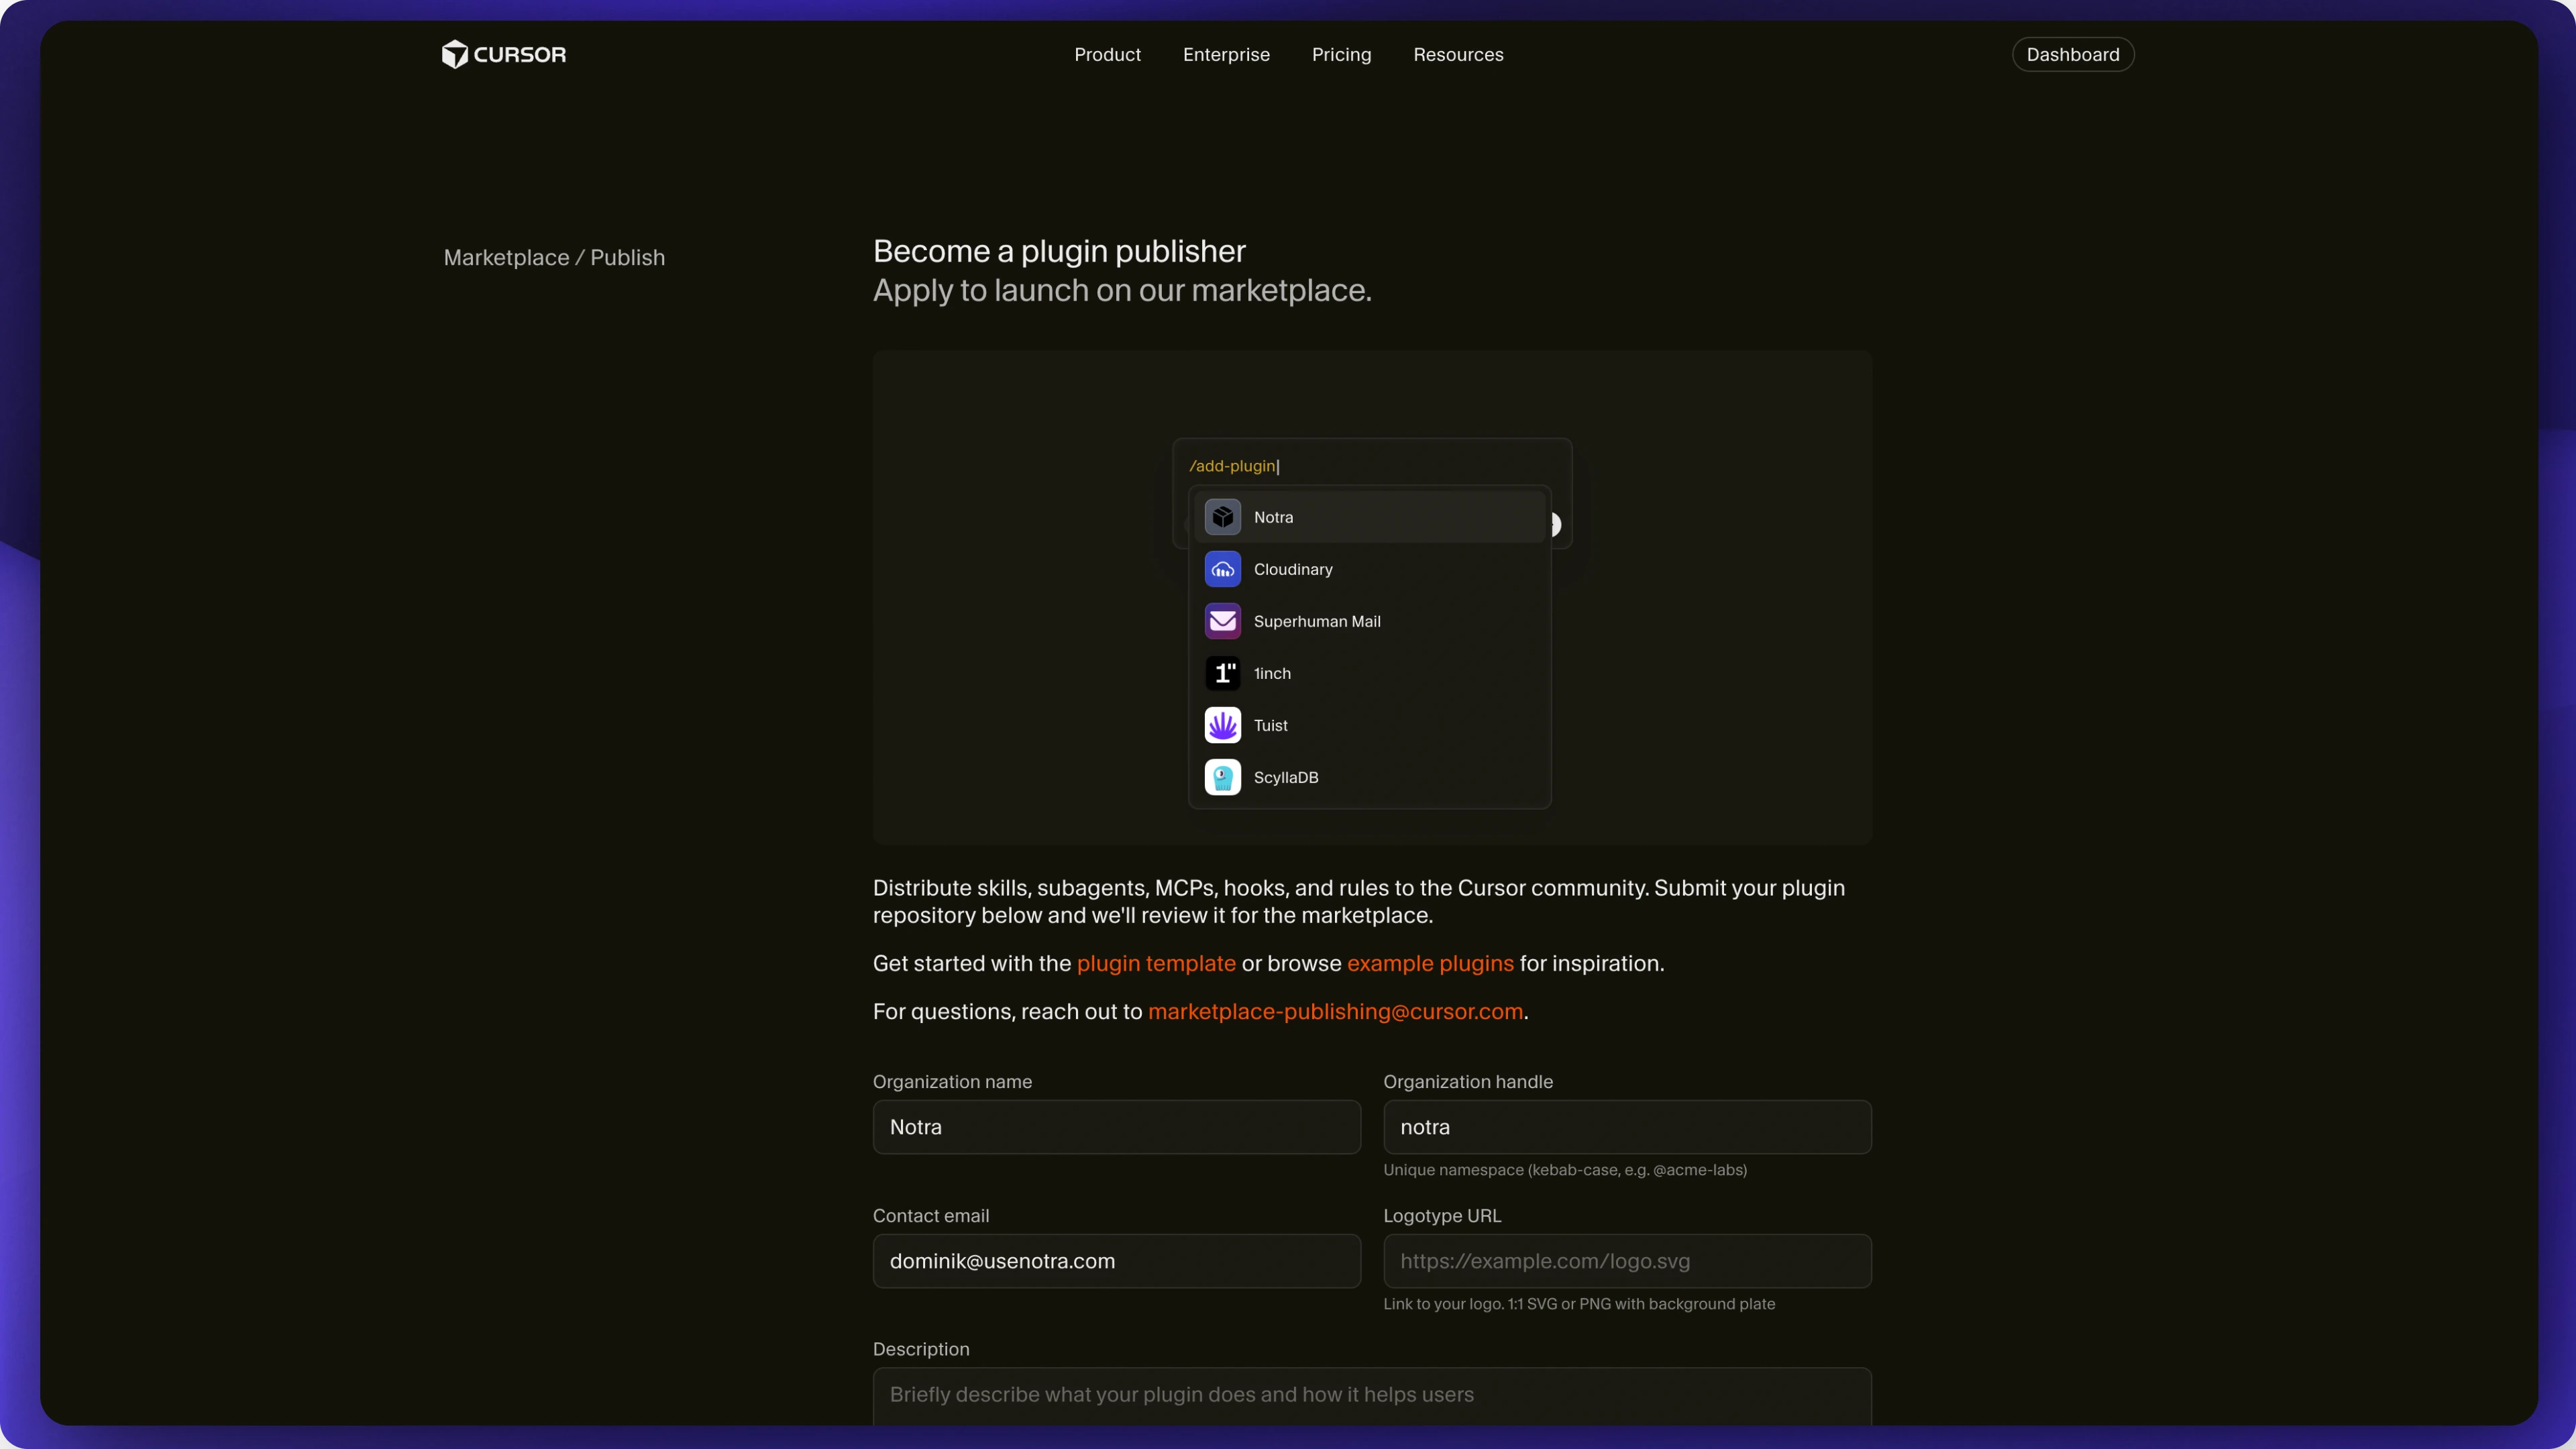The image size is (2576, 1449).
Task: Choose Tuist label in plugin list
Action: coord(1270,725)
